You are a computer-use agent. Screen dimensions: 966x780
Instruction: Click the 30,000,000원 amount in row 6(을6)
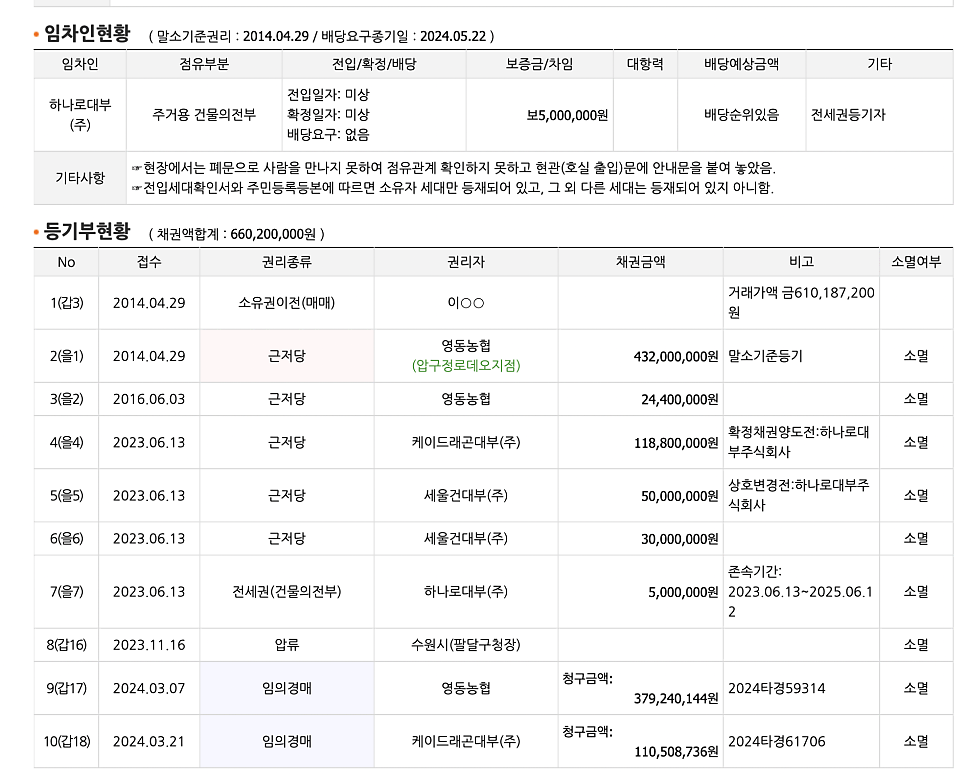680,539
